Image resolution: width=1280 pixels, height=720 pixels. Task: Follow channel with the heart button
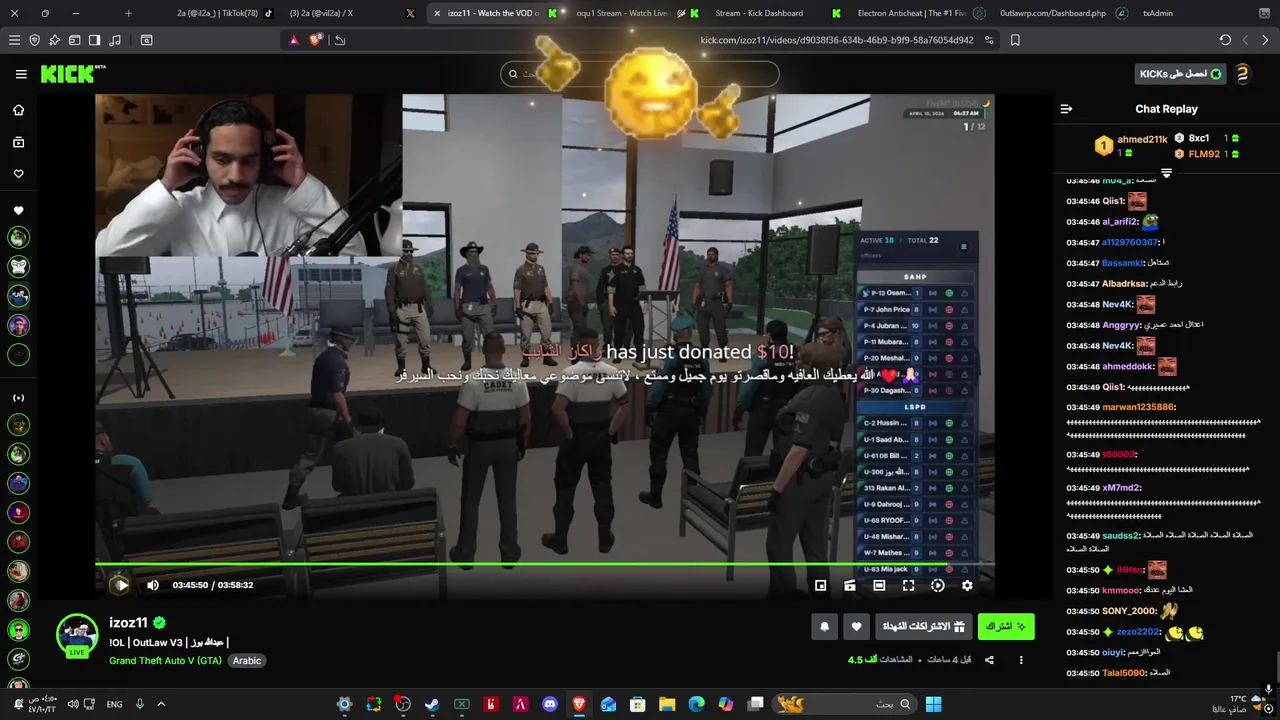(x=857, y=626)
